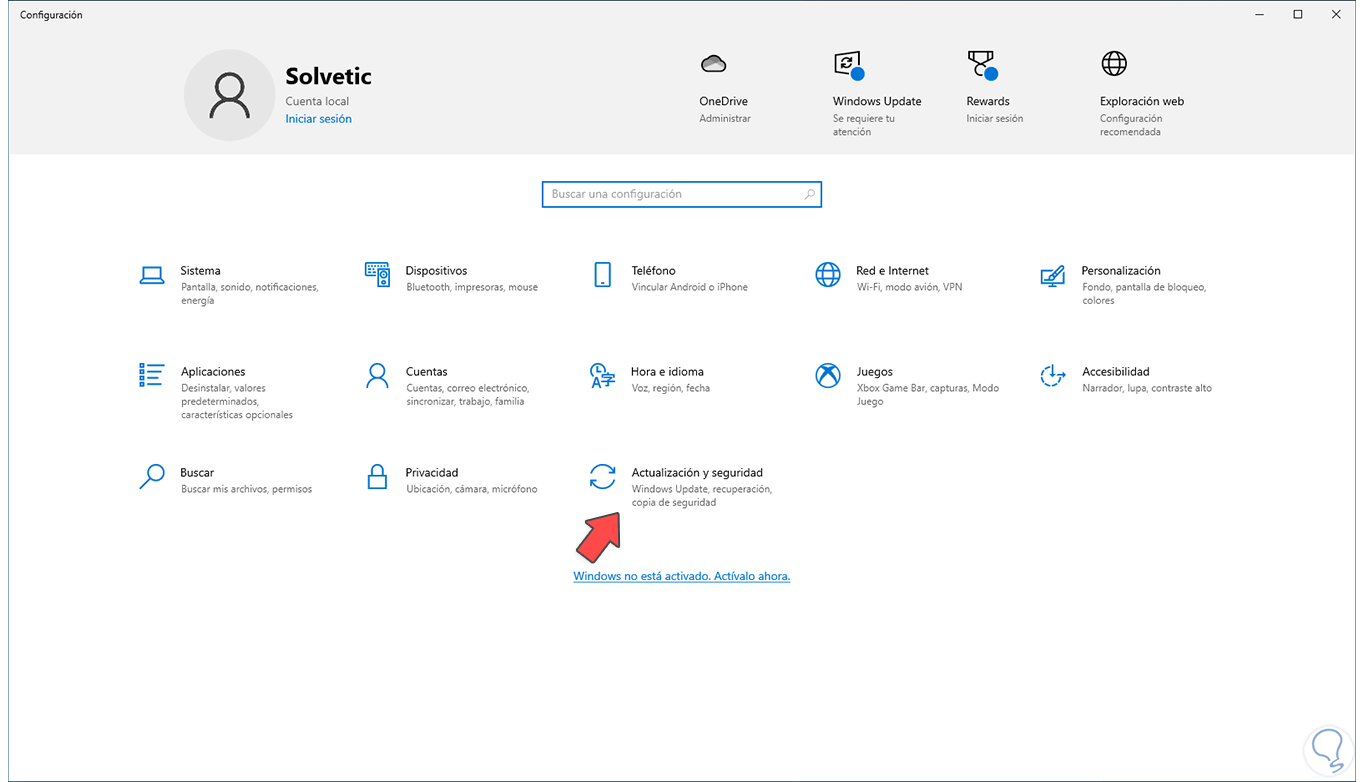
Task: Click the search magnifier in search box
Action: pos(810,194)
